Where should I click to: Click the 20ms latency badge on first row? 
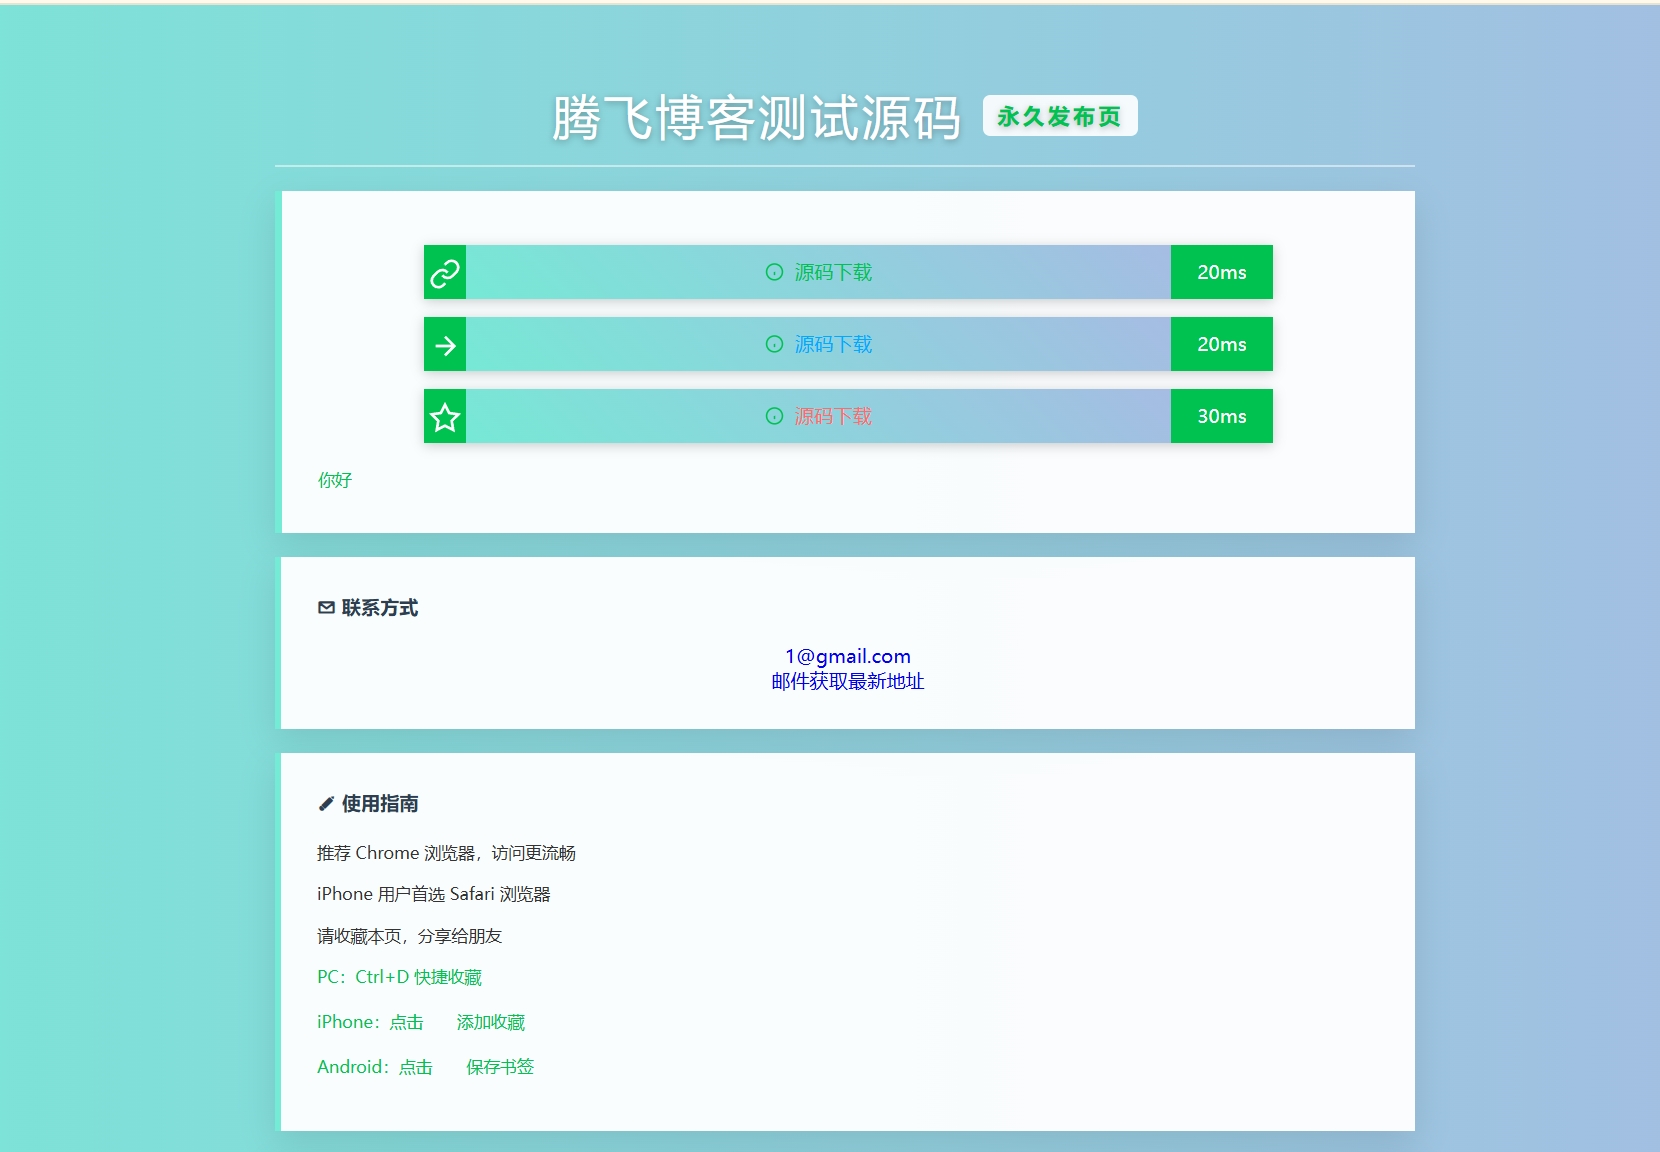1222,272
